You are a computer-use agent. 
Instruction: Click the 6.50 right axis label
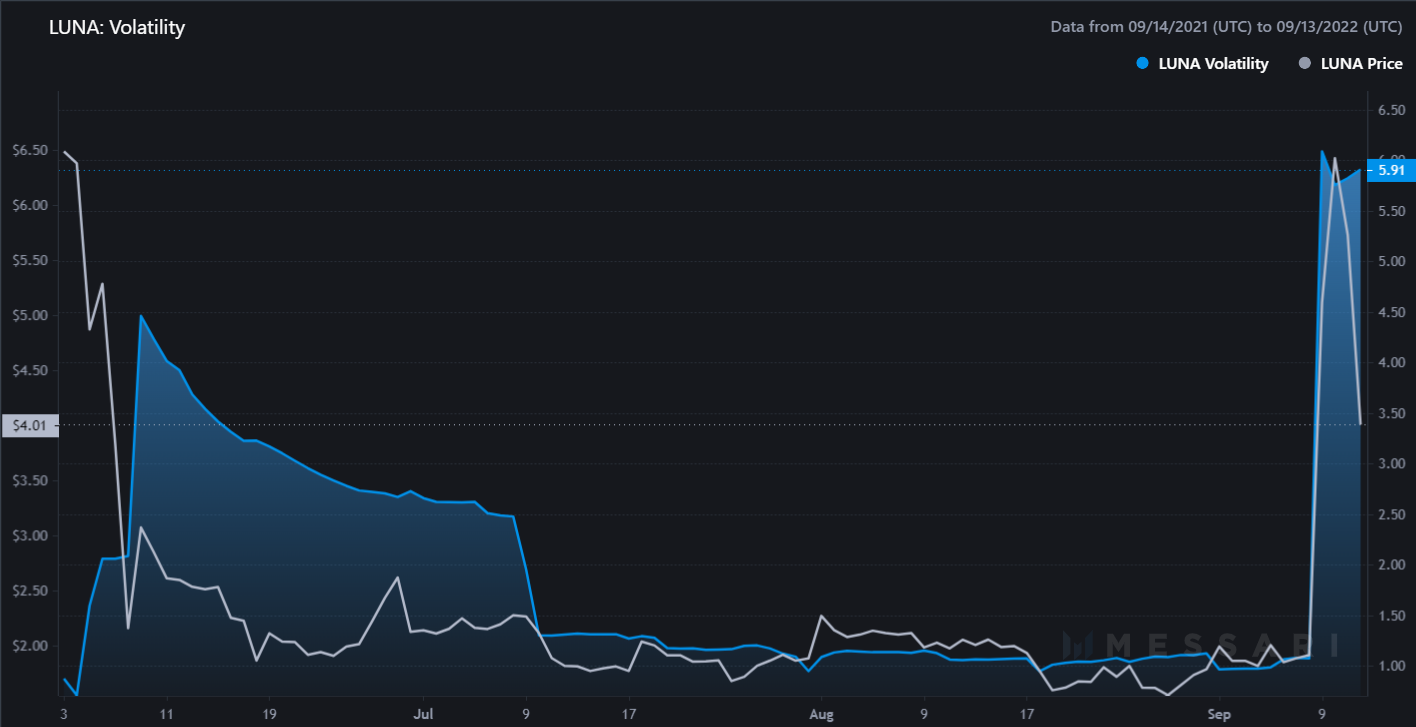tap(1392, 110)
